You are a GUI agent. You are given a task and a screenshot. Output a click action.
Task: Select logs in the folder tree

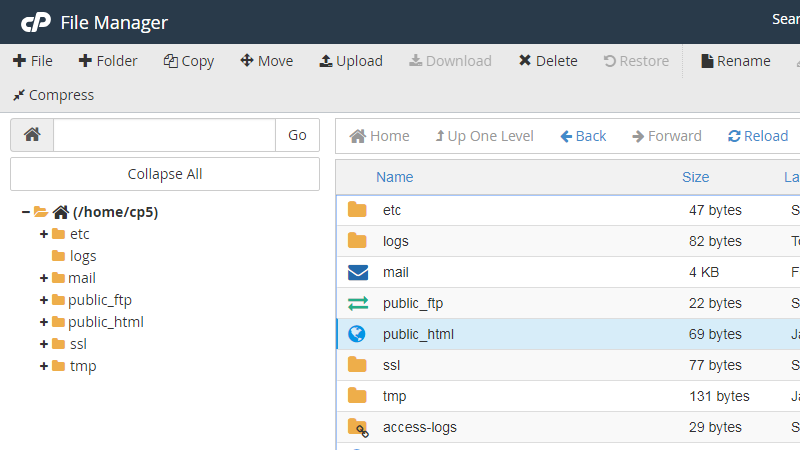click(83, 256)
